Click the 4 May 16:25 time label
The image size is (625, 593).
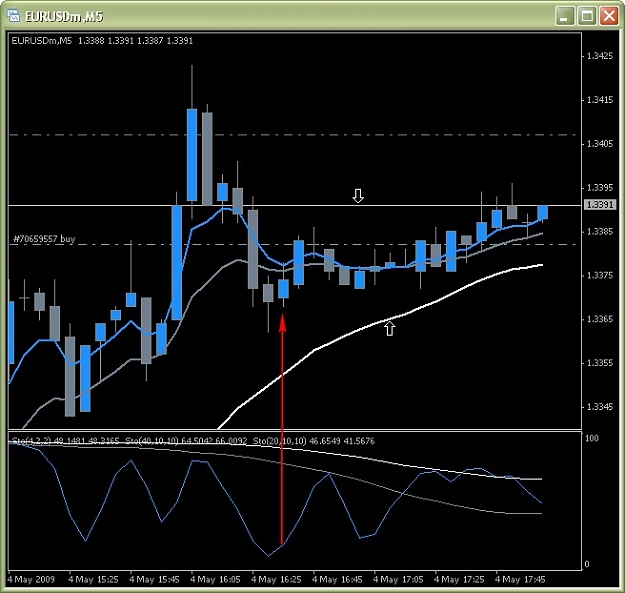(276, 579)
